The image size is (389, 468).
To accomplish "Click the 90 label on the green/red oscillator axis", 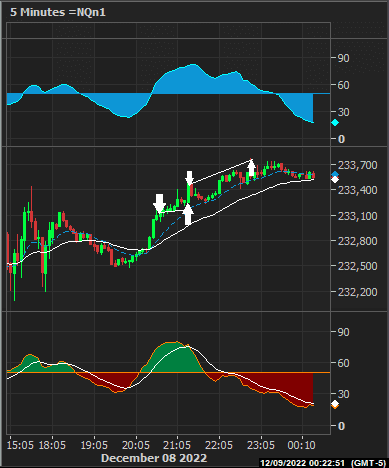I will [x=344, y=332].
